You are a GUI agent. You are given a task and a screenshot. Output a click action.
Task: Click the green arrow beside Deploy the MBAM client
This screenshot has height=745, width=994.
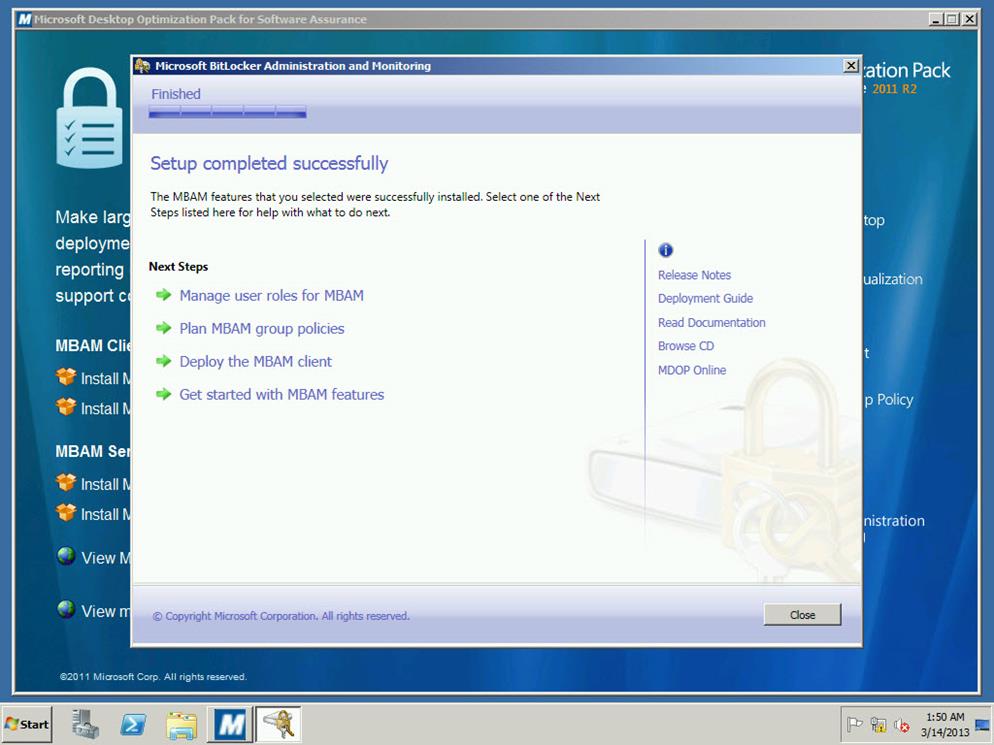pos(164,361)
